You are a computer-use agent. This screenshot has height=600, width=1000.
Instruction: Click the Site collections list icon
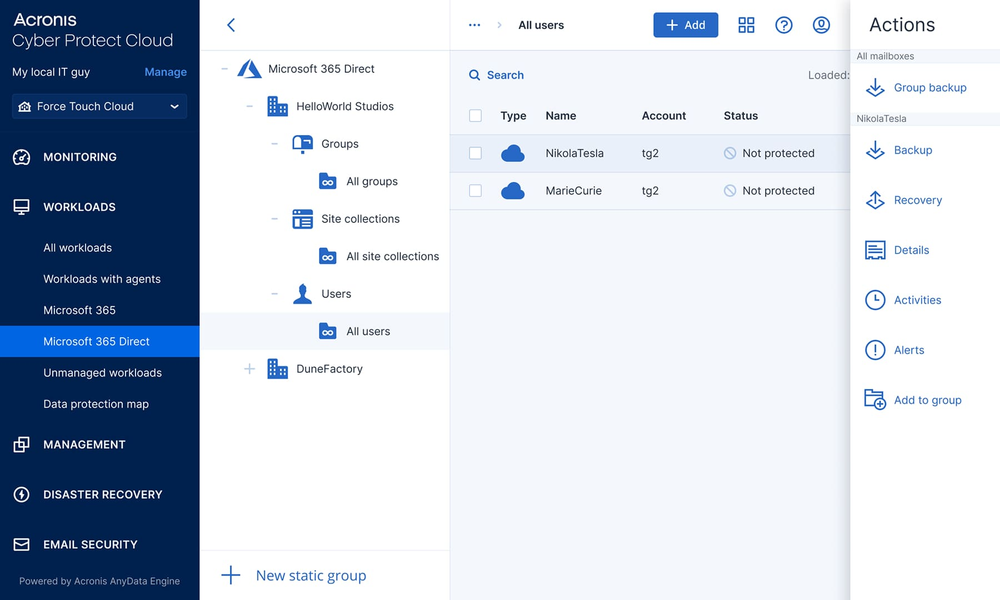point(302,219)
